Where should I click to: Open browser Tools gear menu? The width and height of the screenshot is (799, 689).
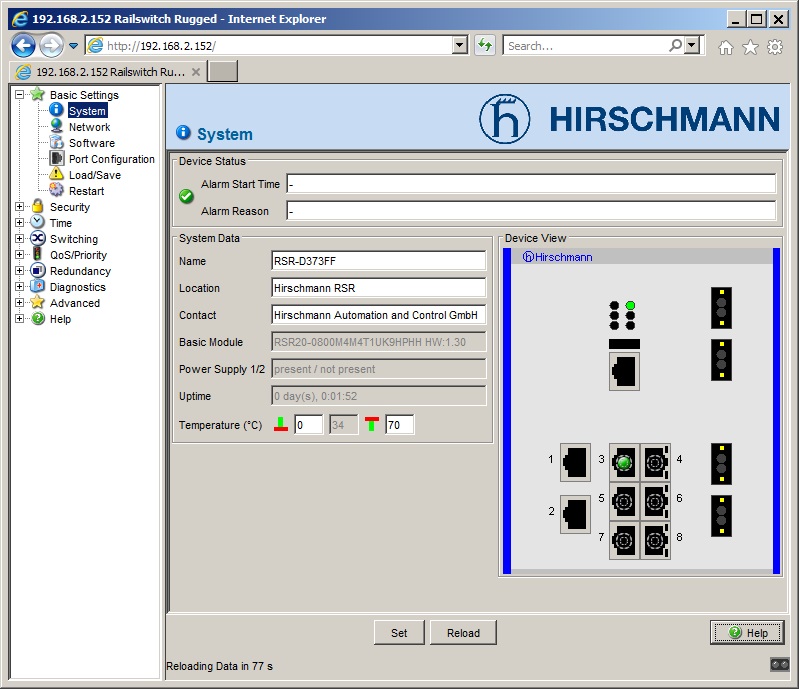(775, 47)
